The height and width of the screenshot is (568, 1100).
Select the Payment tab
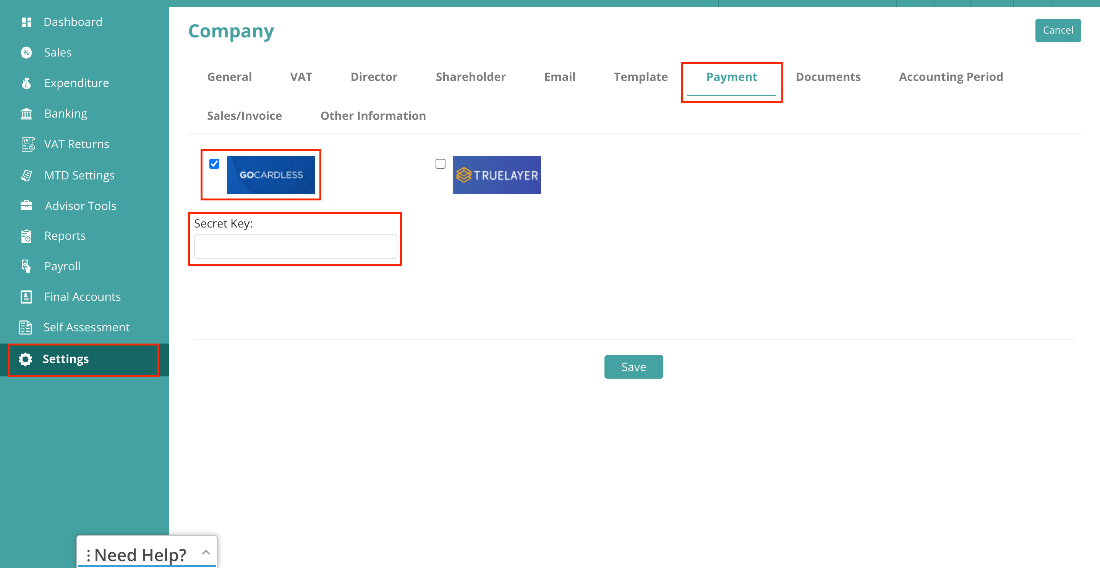732,77
